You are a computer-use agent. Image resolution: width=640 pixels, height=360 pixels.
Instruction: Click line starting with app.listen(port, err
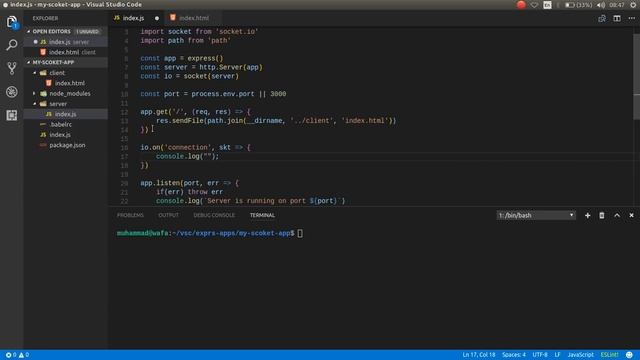click(189, 183)
